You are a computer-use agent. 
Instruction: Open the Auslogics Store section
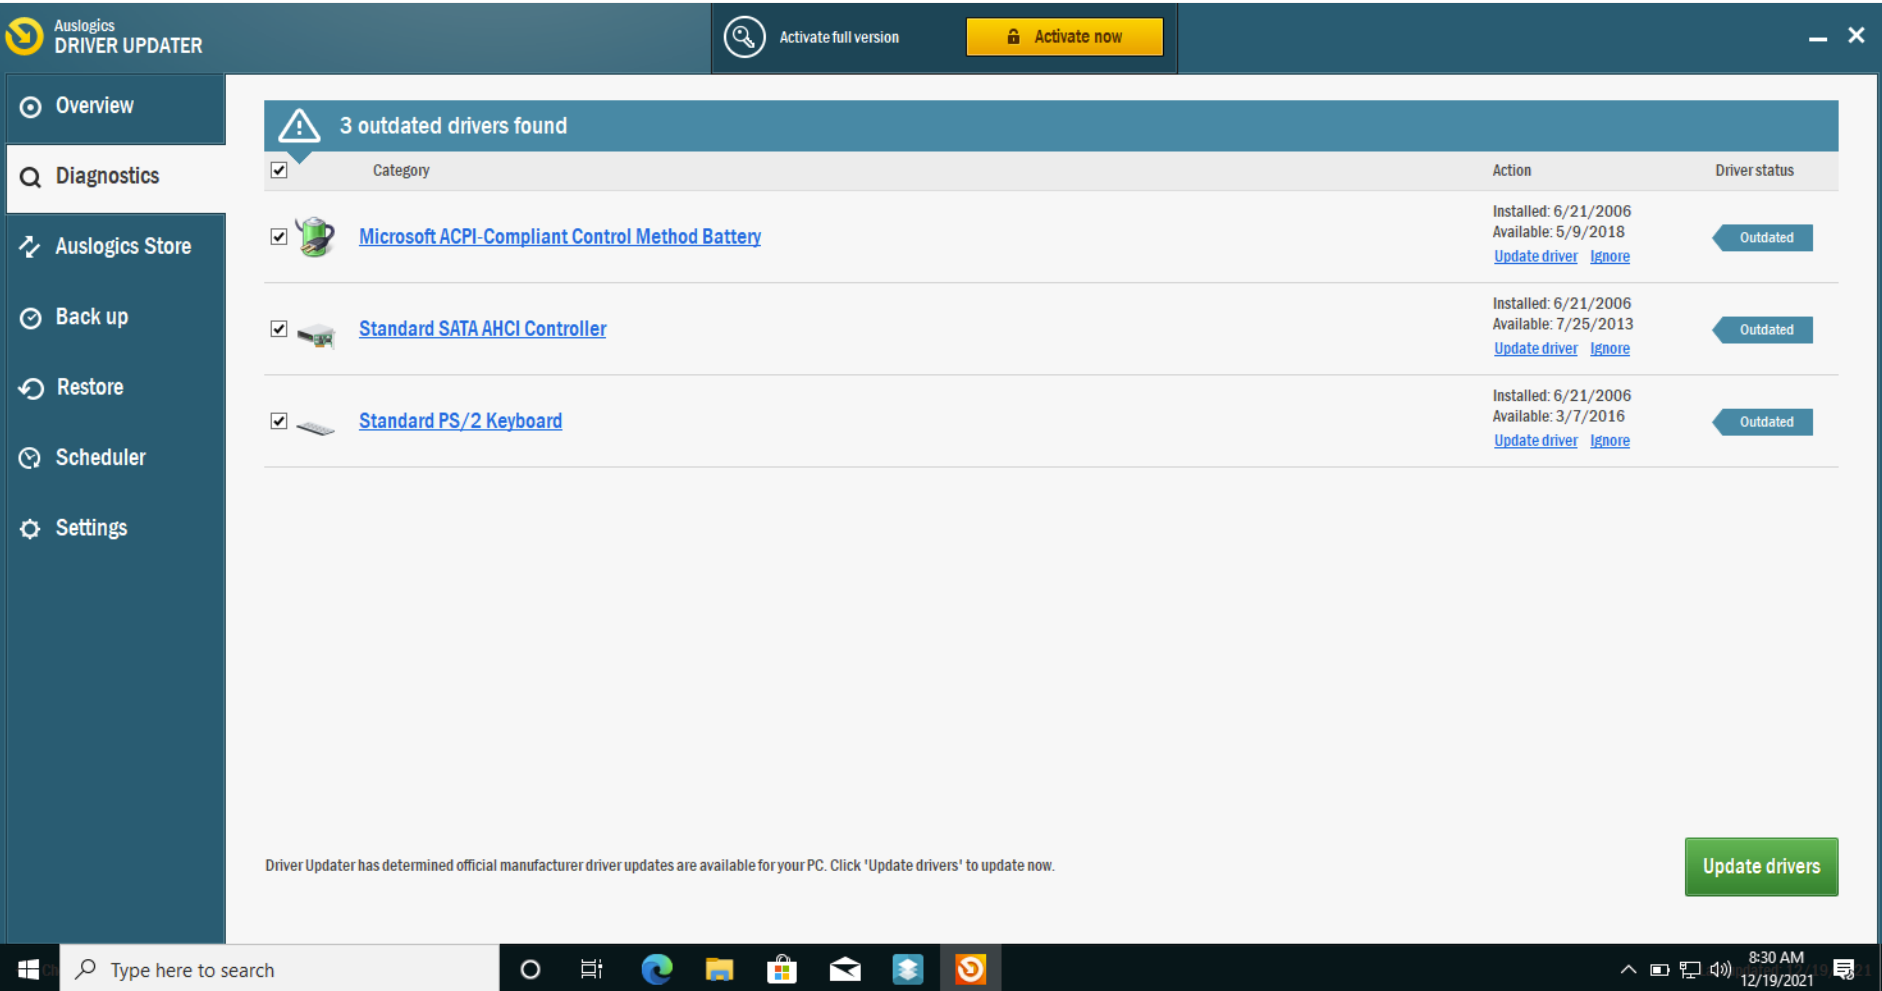click(x=116, y=247)
